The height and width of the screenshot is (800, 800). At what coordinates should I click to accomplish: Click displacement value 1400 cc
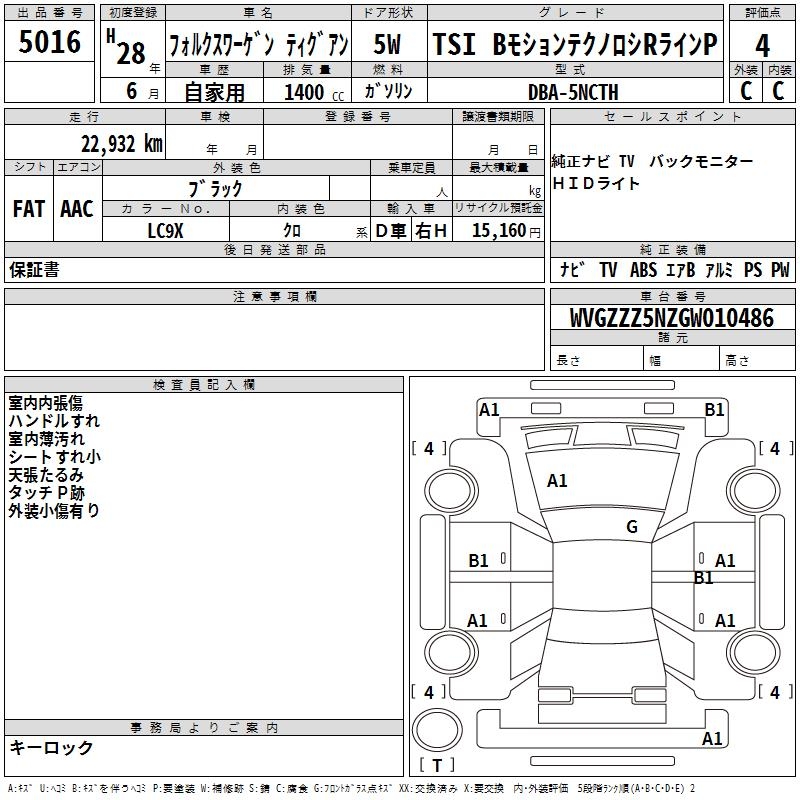click(x=314, y=92)
